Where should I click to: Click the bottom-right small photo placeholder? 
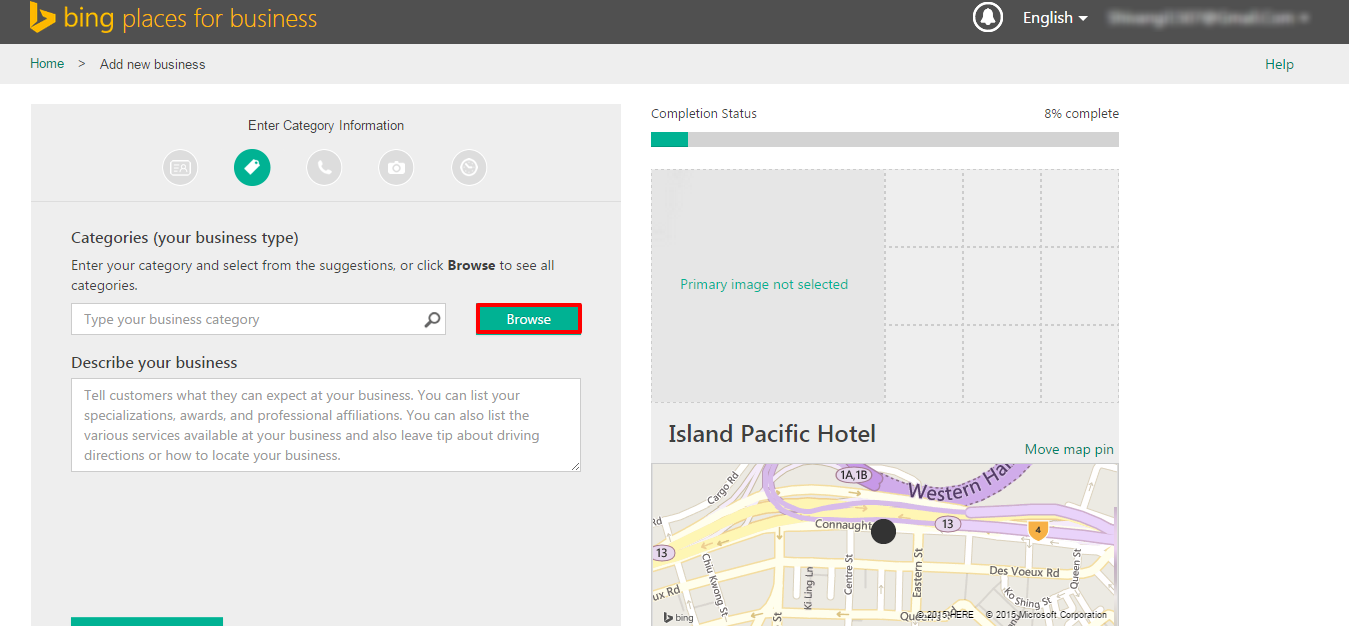[1080, 363]
